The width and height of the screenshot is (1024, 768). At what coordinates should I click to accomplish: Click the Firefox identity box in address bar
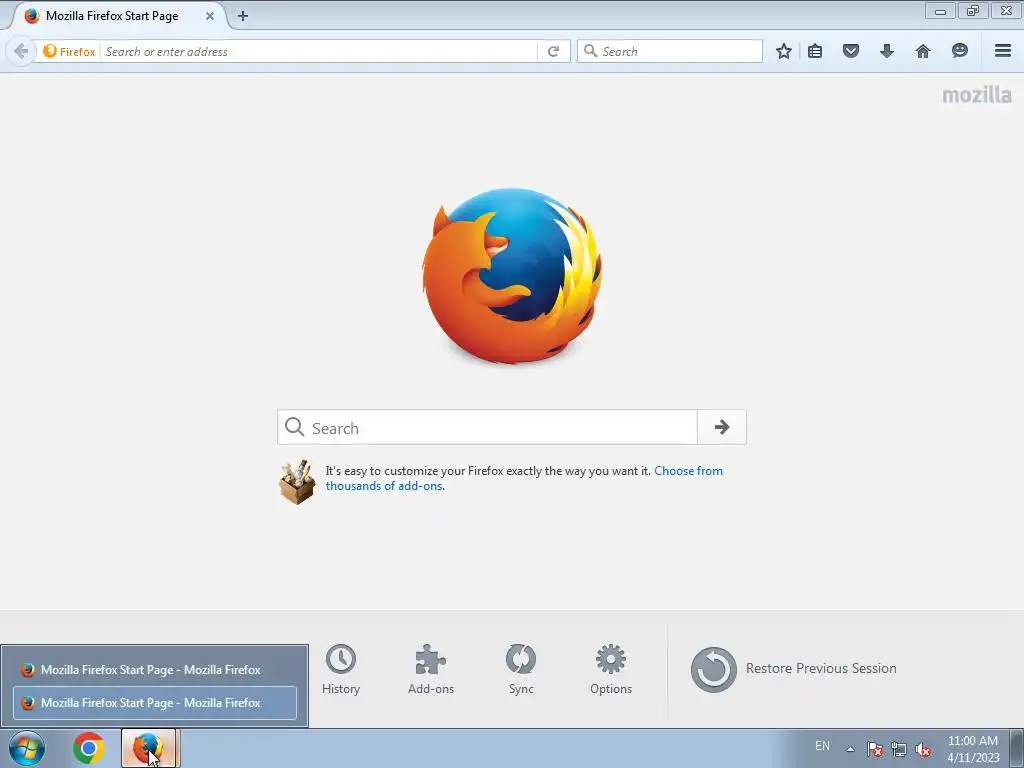69,52
